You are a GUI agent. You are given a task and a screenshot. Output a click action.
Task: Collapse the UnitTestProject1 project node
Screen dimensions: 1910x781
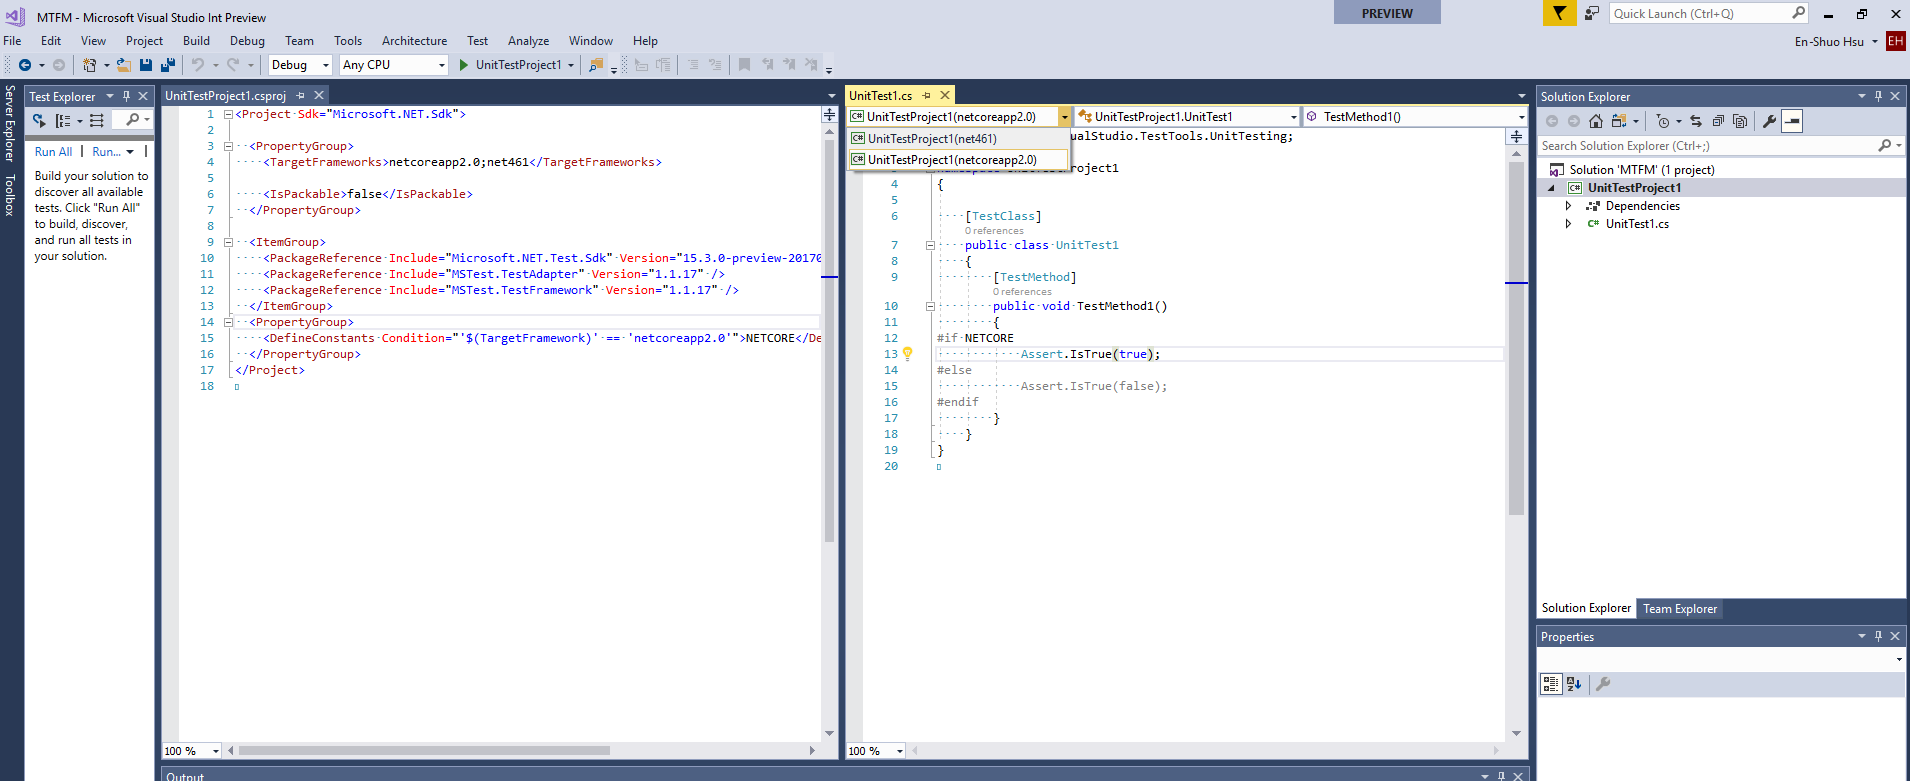coord(1552,188)
